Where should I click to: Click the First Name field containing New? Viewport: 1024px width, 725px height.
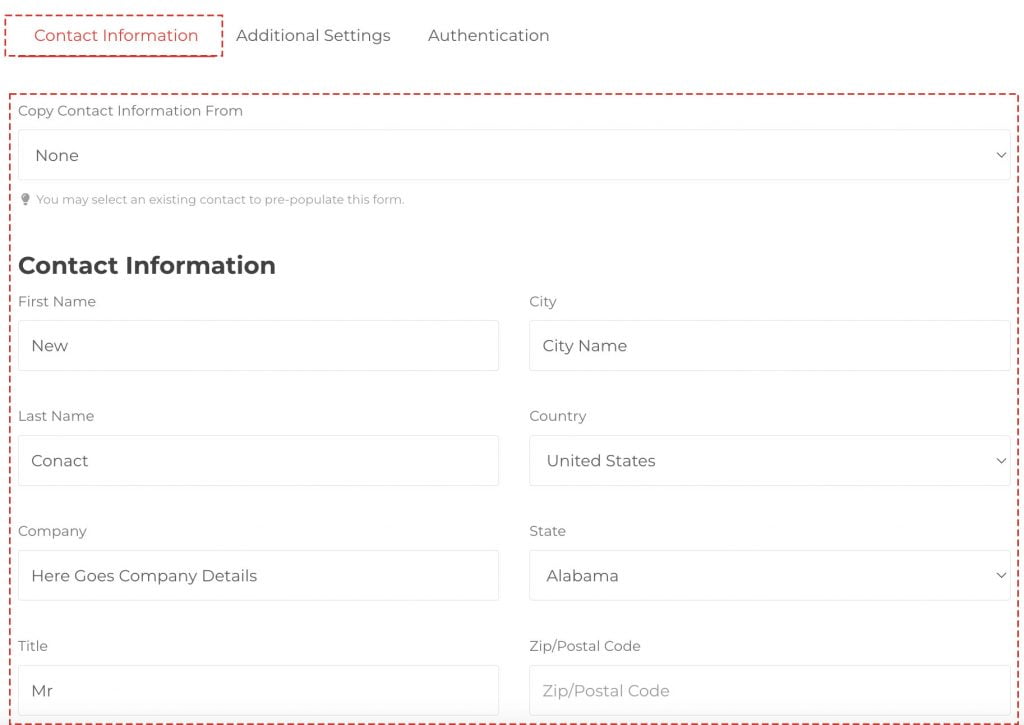click(258, 346)
